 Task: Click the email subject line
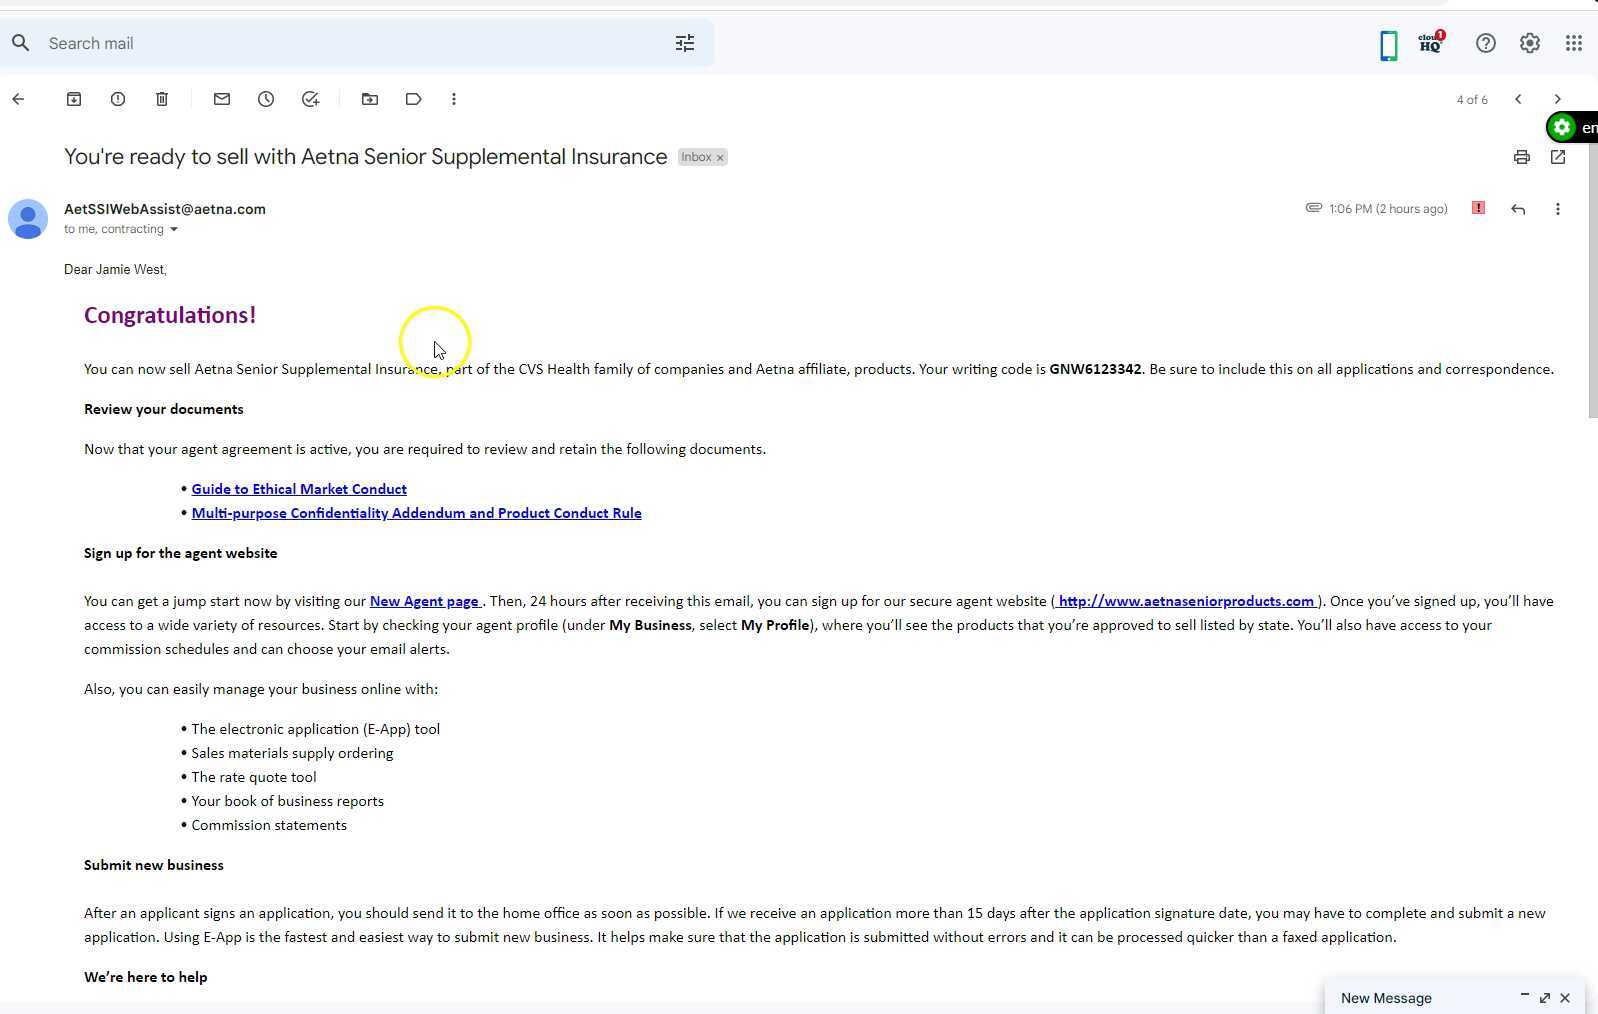click(365, 157)
